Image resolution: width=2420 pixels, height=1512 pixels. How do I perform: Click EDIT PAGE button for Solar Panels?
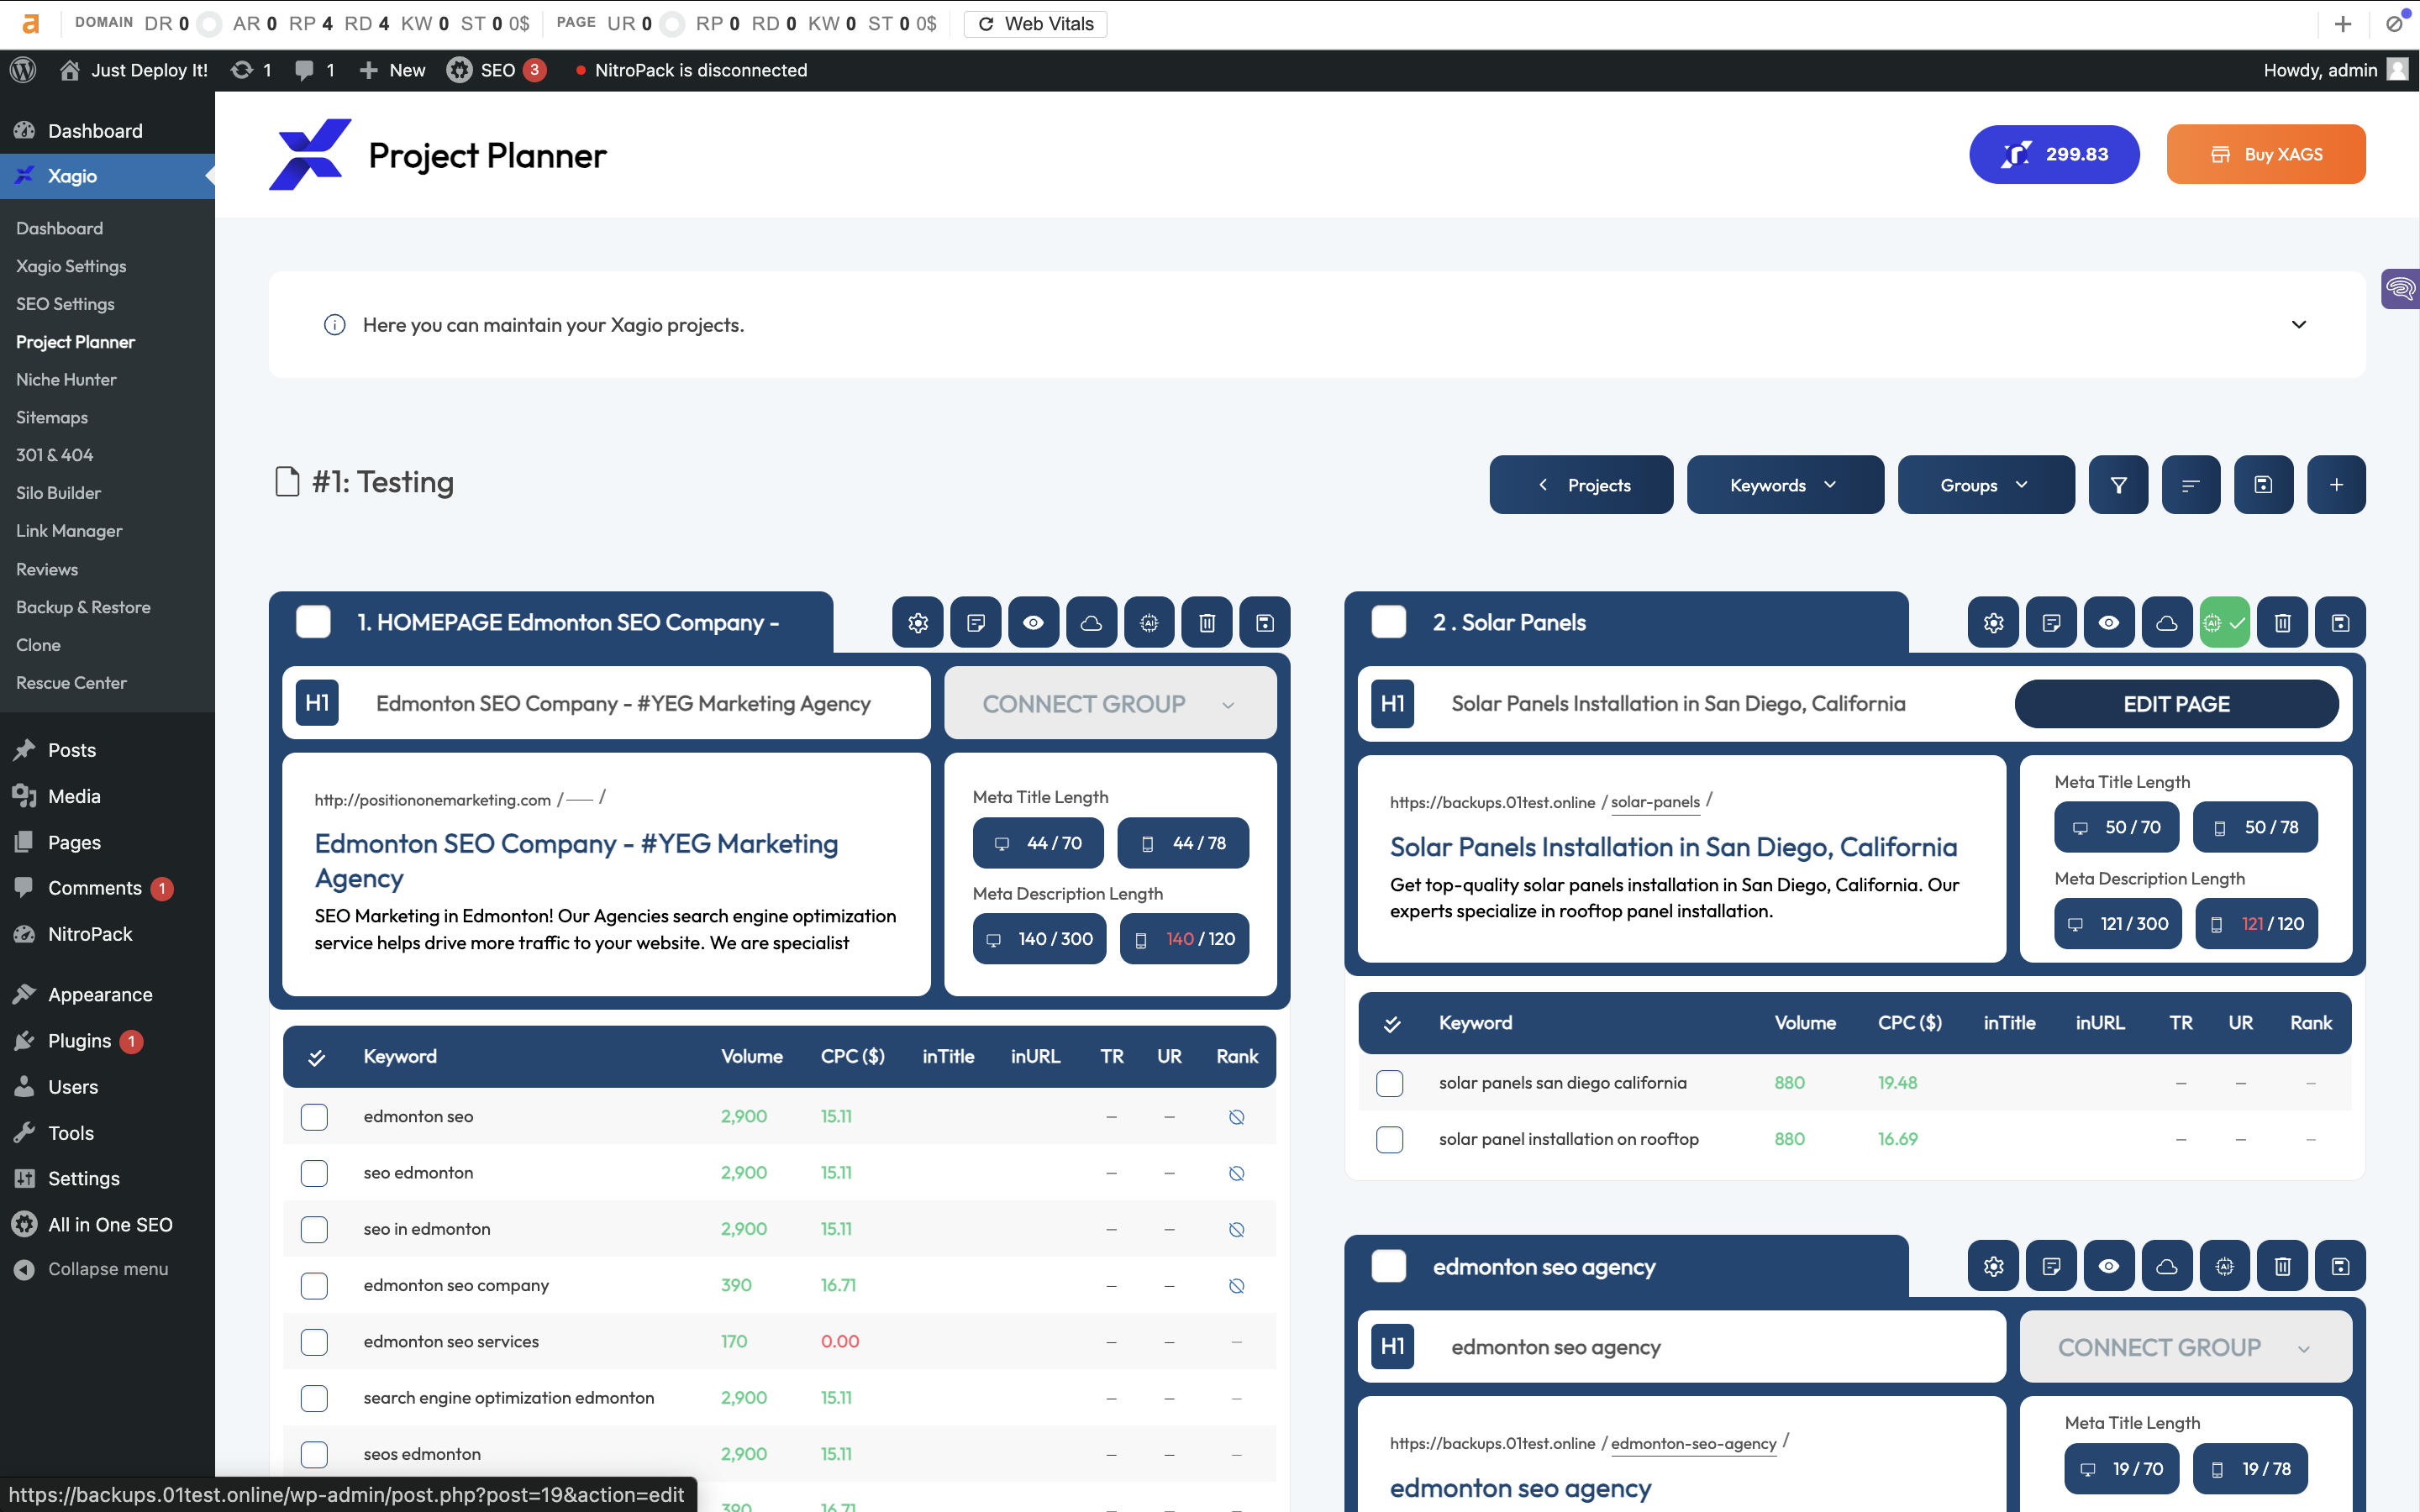(2176, 704)
